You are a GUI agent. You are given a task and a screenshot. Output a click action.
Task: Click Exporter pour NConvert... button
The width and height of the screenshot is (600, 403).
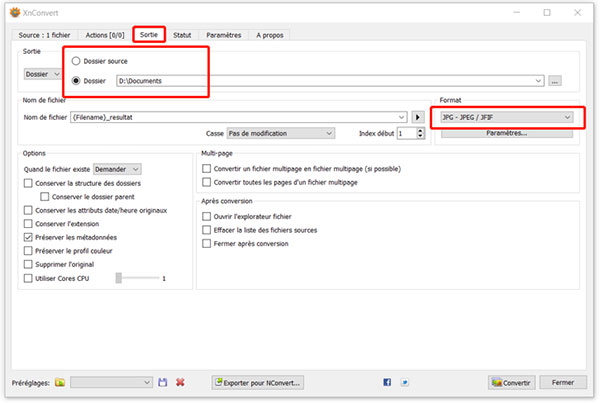click(258, 383)
